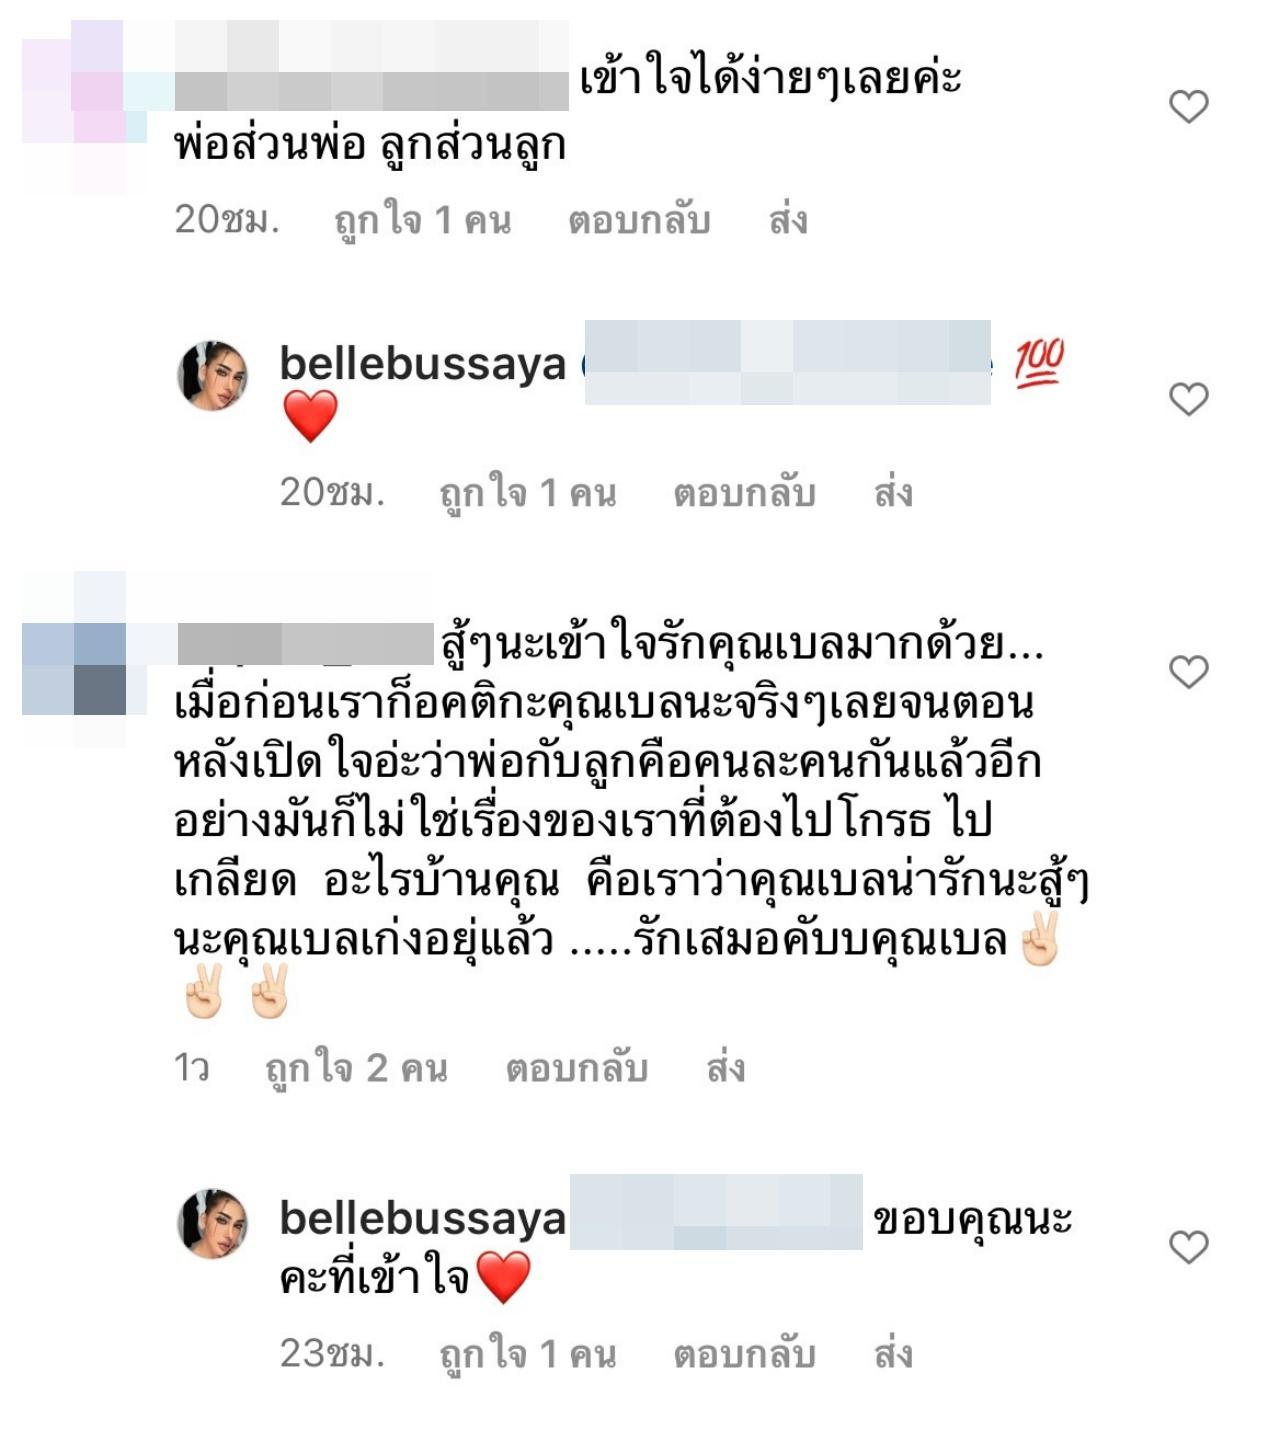View ถูกใจ 1 คน on bellebussaya's 100 reply
The width and height of the screenshot is (1280, 1442).
tap(528, 494)
